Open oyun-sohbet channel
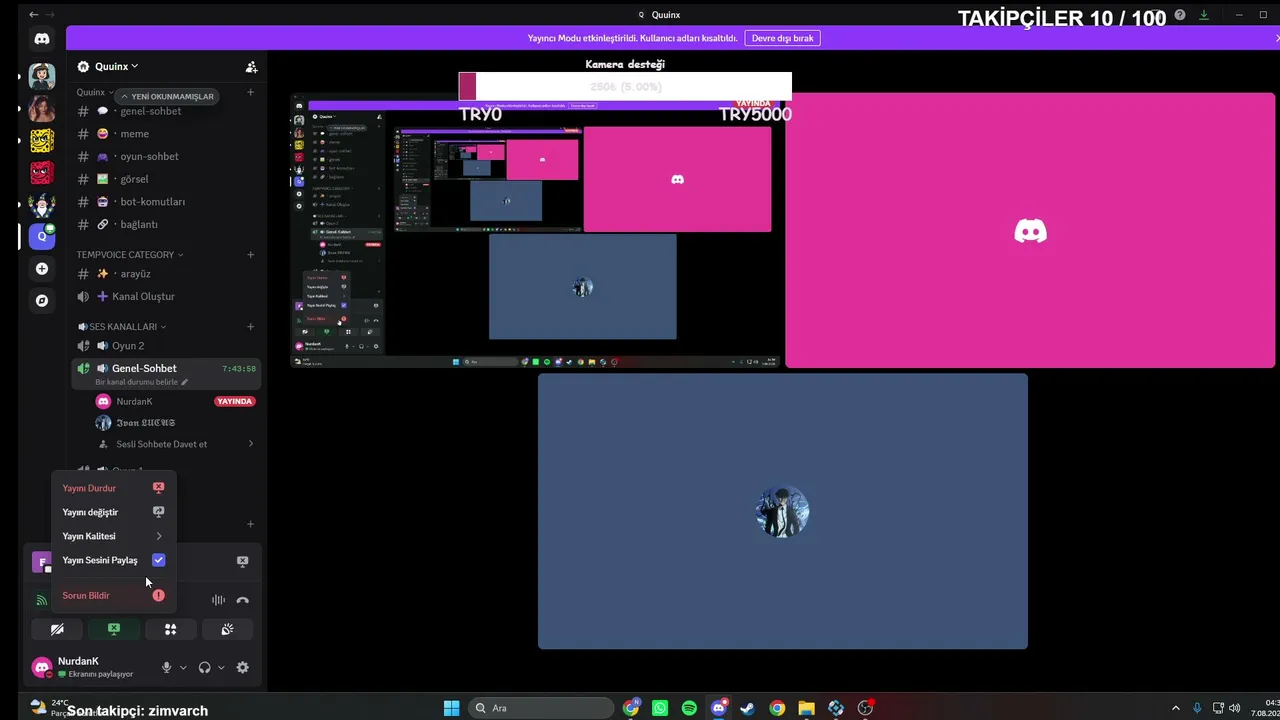The image size is (1280, 720). click(167, 156)
